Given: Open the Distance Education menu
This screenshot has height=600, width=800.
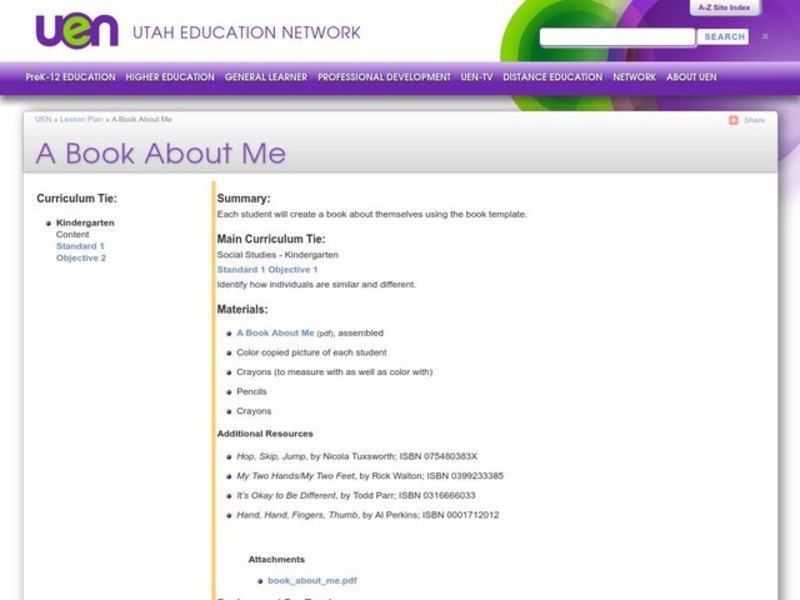Looking at the screenshot, I should coord(553,77).
